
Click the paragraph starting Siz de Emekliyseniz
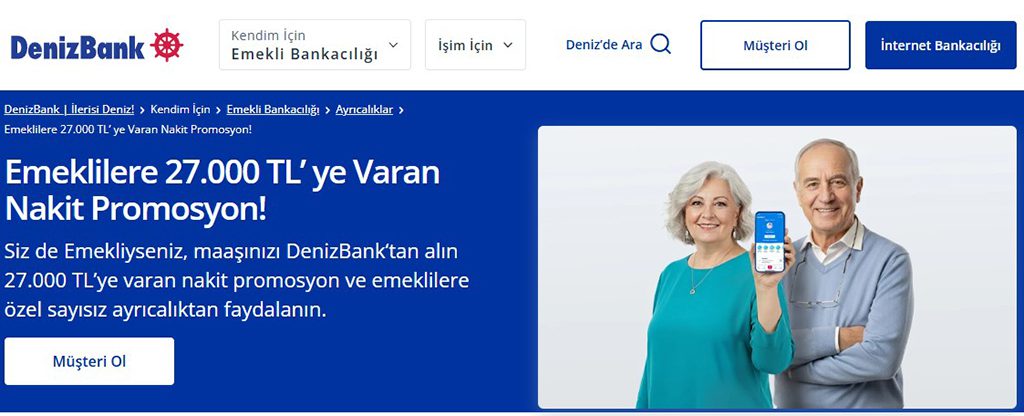coord(236,281)
